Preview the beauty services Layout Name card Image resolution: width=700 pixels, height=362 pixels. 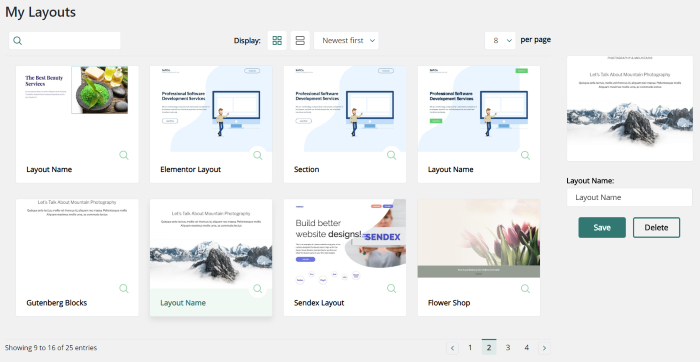124,155
